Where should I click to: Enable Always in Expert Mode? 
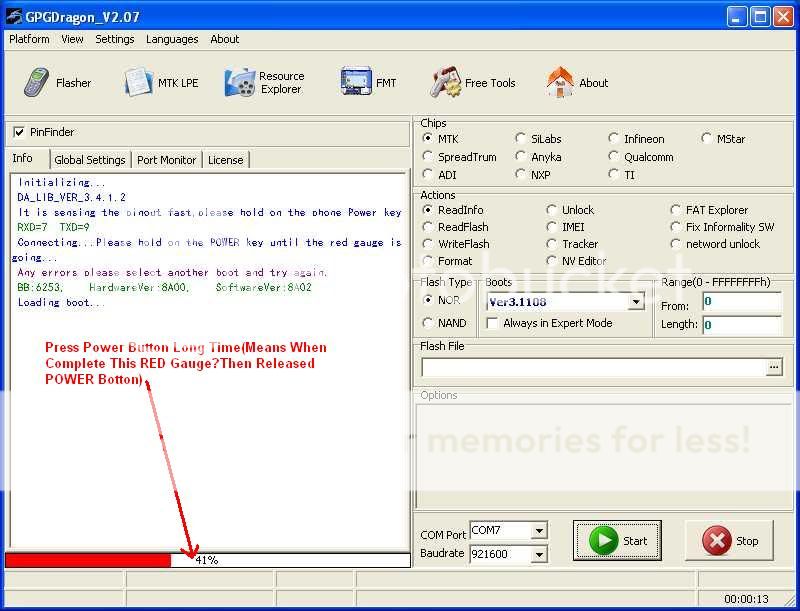492,323
